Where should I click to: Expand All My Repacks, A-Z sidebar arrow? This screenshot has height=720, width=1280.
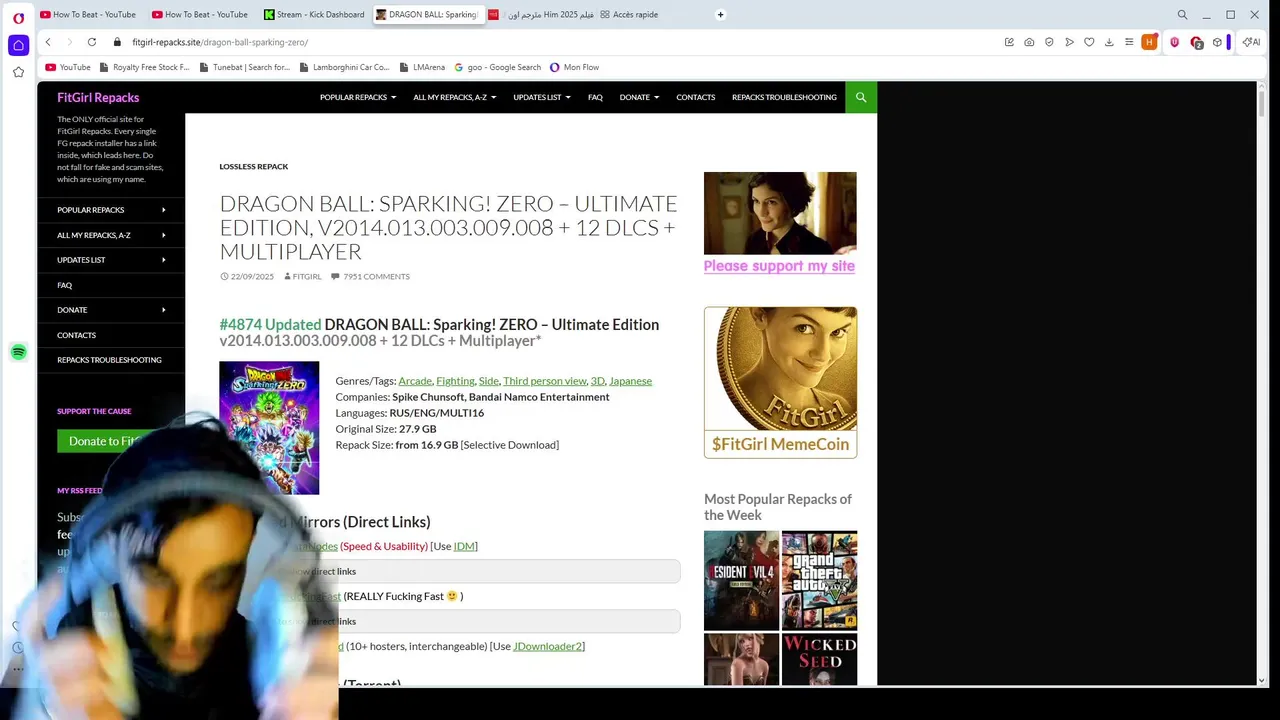pos(164,235)
